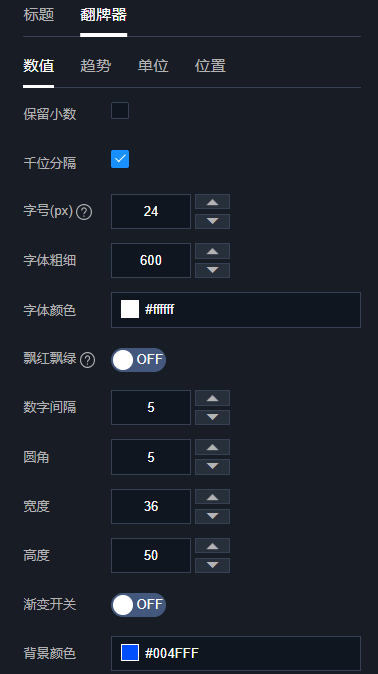
Task: Open the blue 背景颜色 swatch
Action: coord(130,653)
